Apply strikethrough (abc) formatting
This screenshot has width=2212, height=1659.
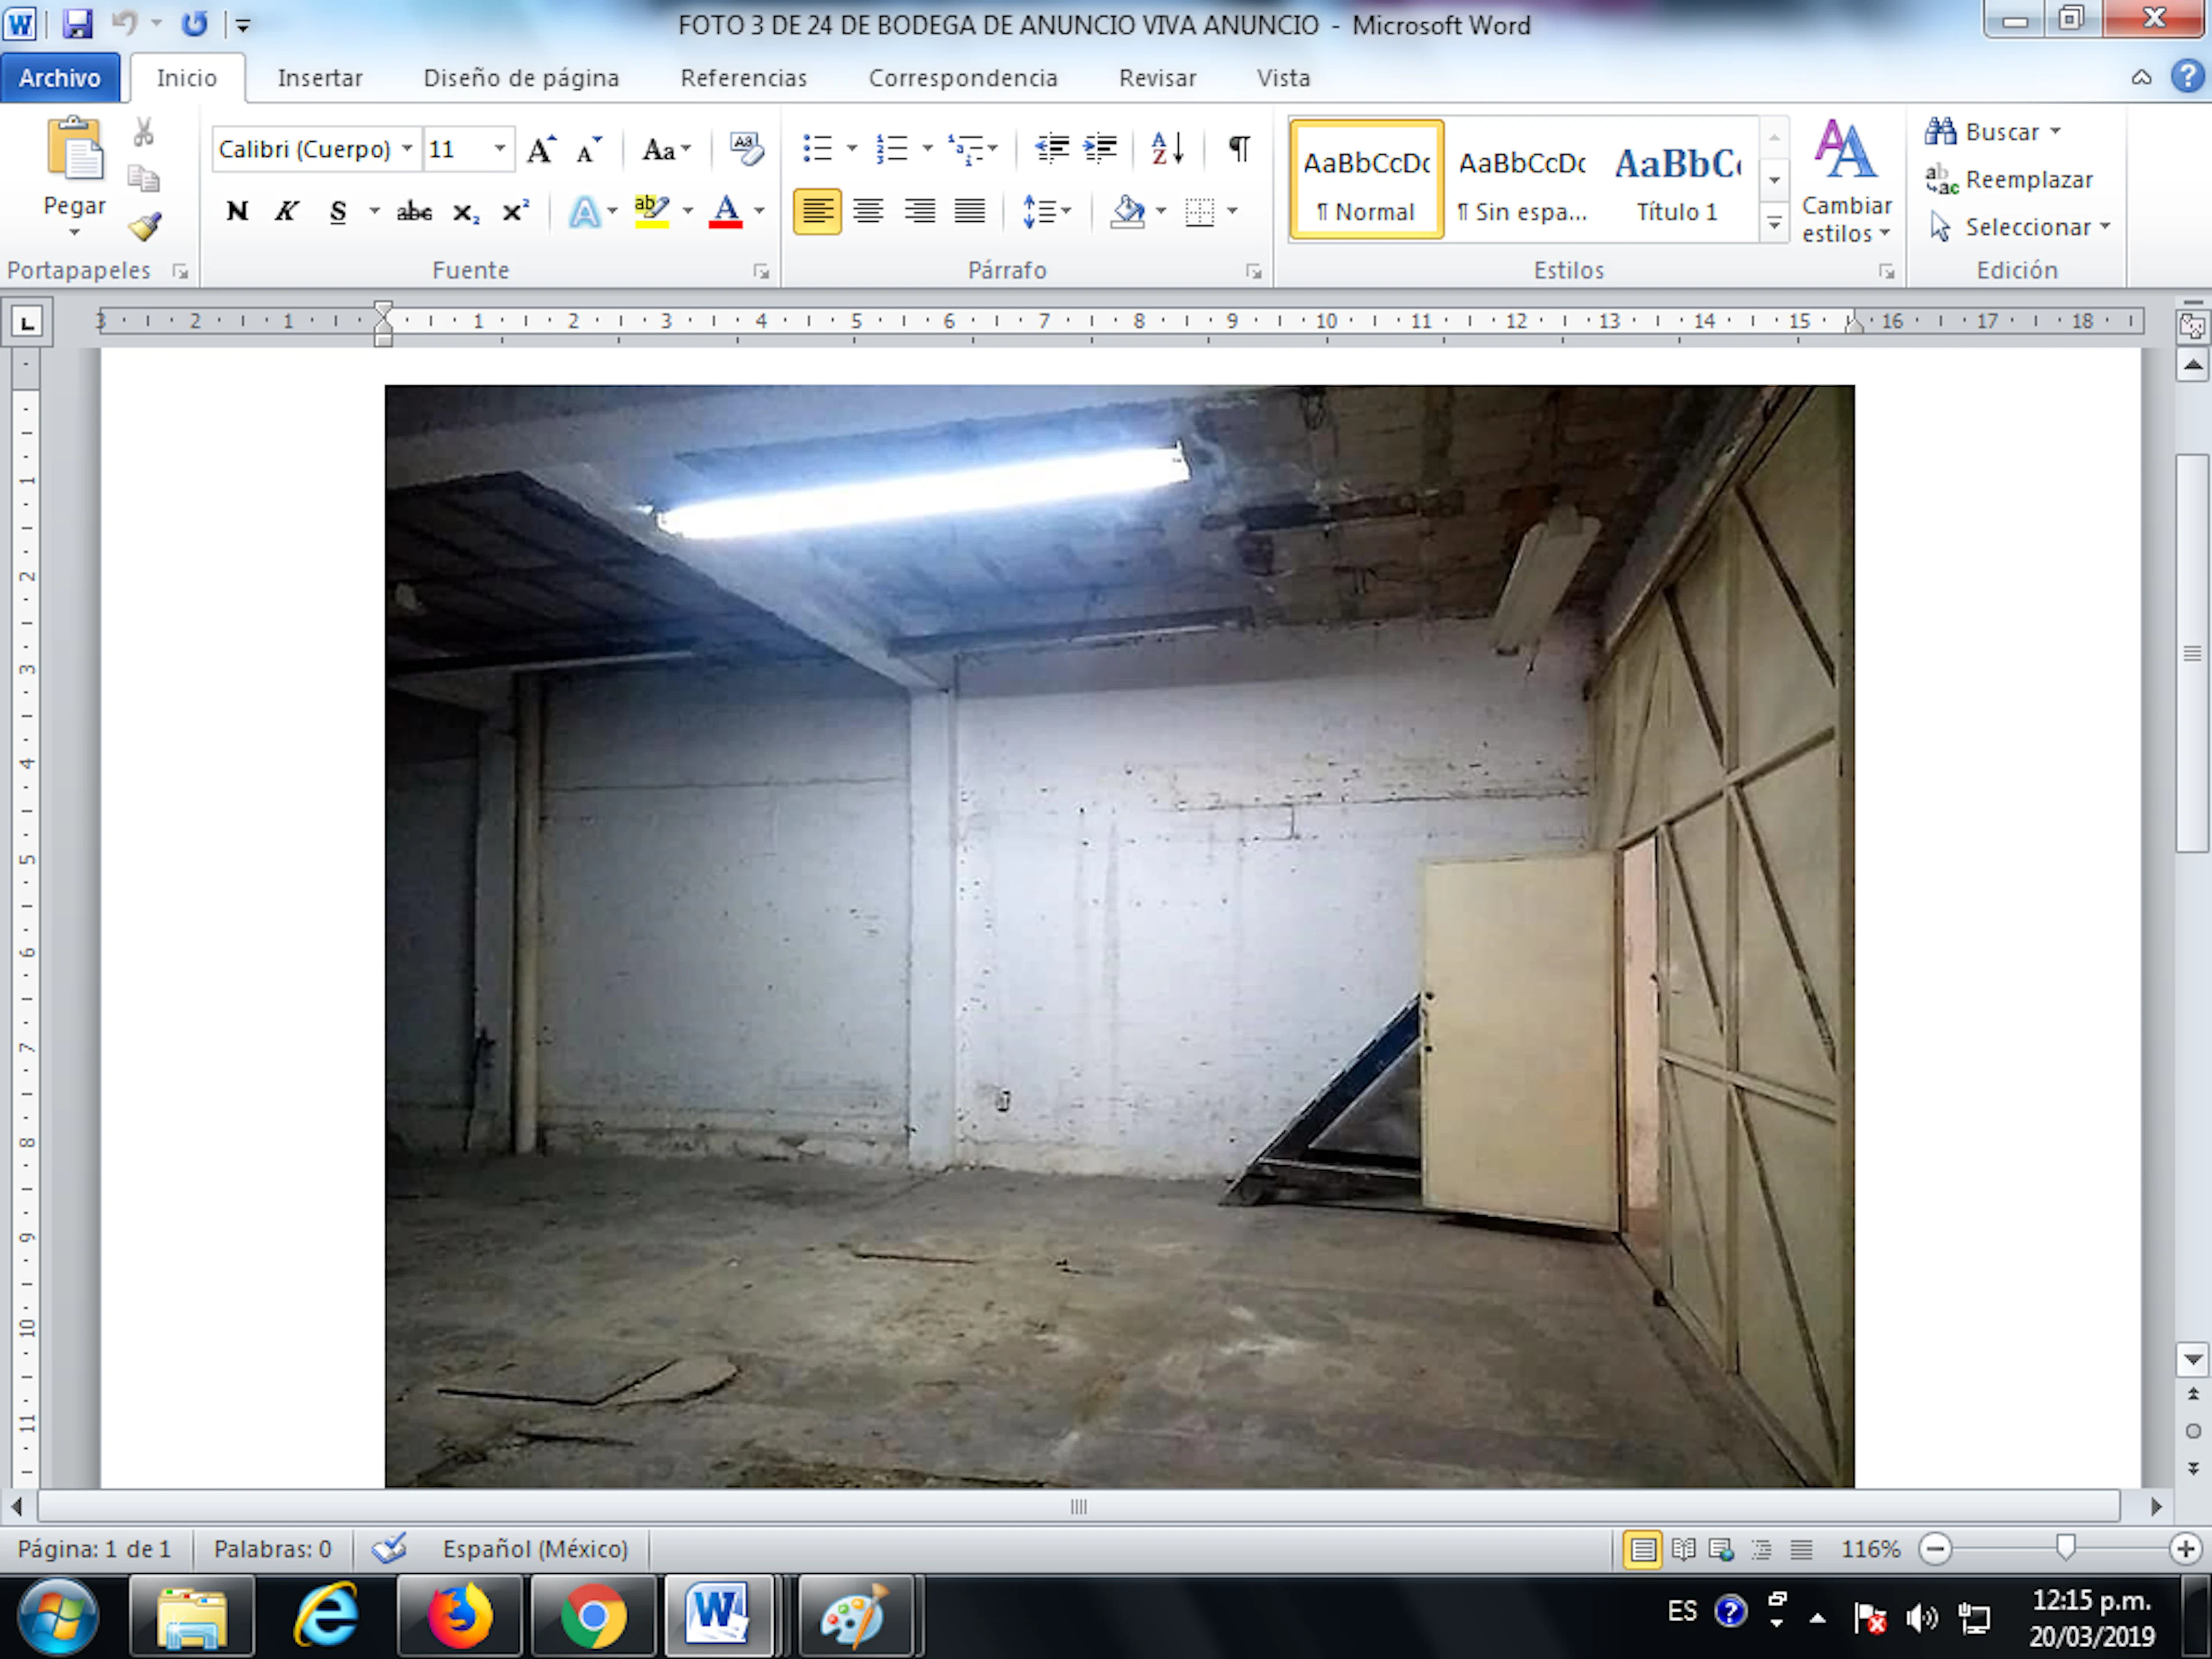[414, 212]
